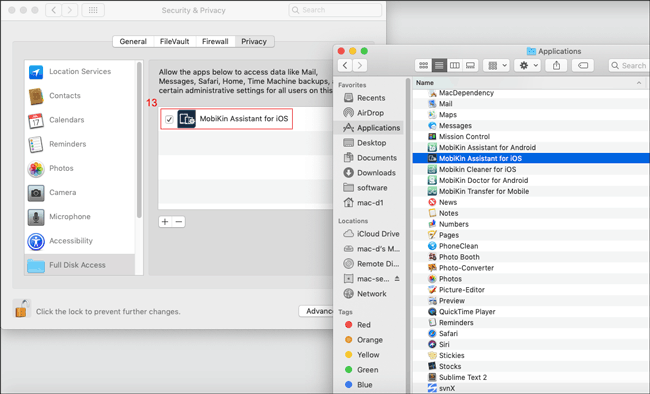The image size is (650, 394).
Task: Switch Finder to icon view
Action: (x=423, y=65)
